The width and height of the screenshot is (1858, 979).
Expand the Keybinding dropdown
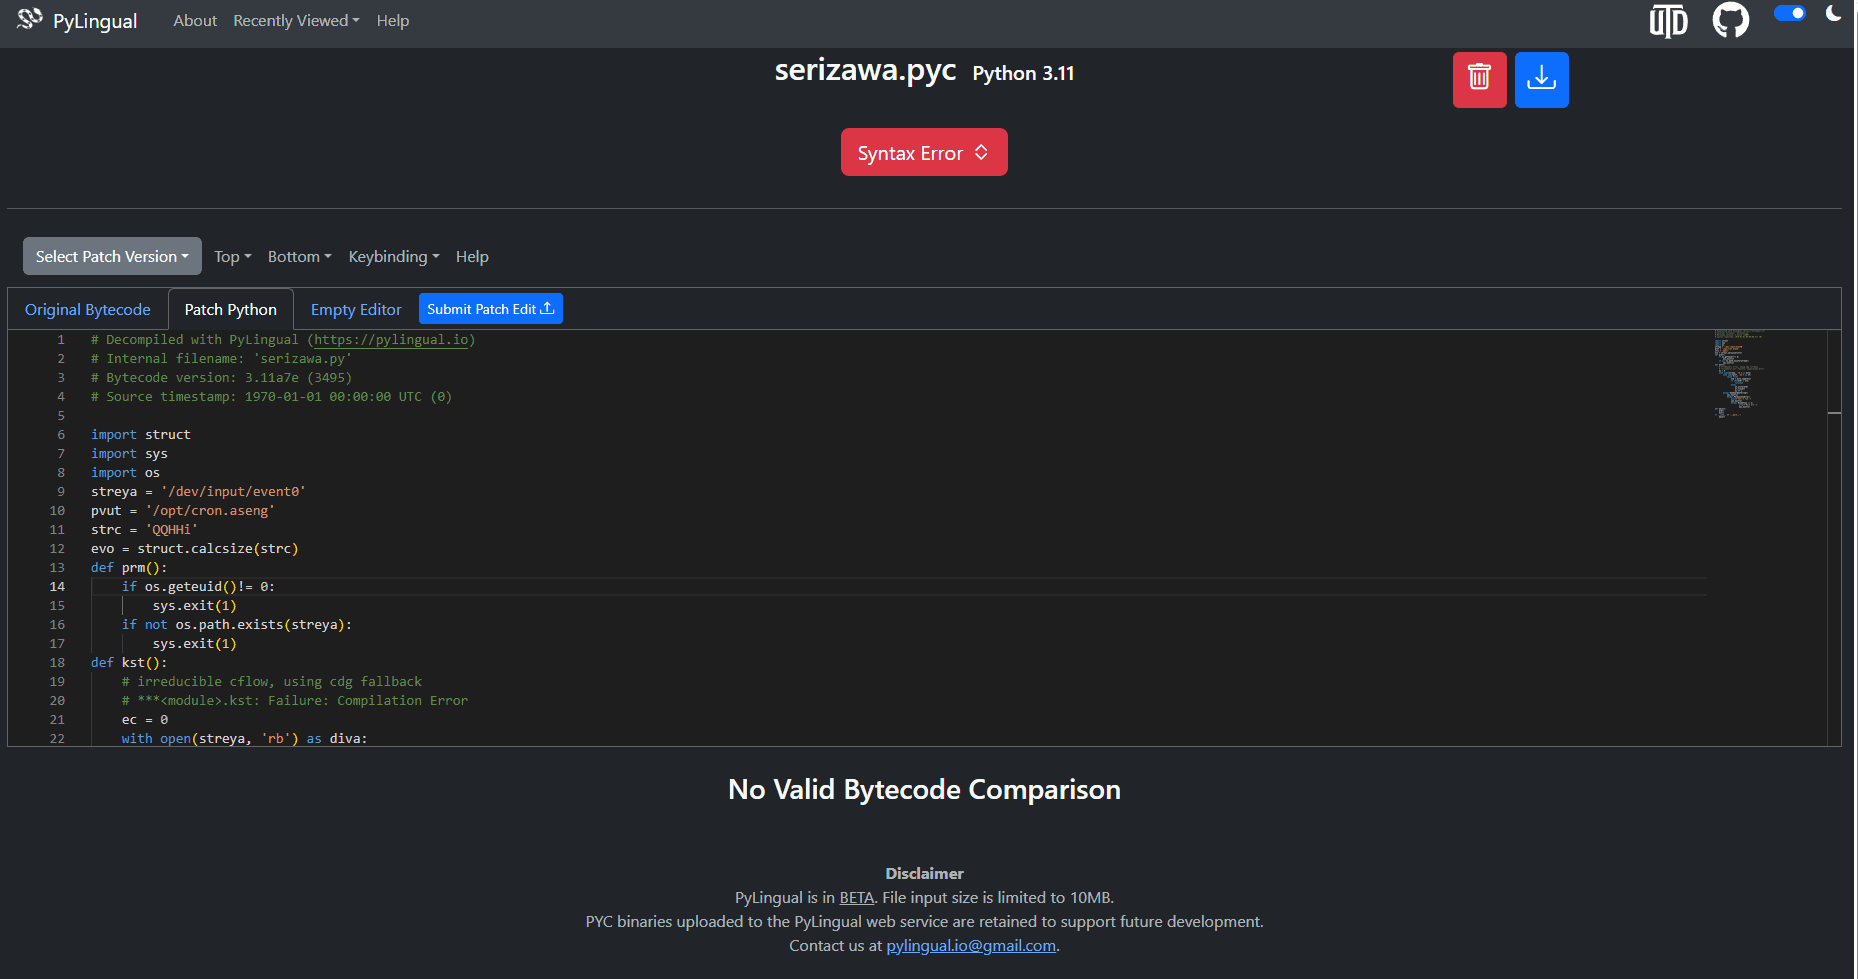click(x=393, y=257)
